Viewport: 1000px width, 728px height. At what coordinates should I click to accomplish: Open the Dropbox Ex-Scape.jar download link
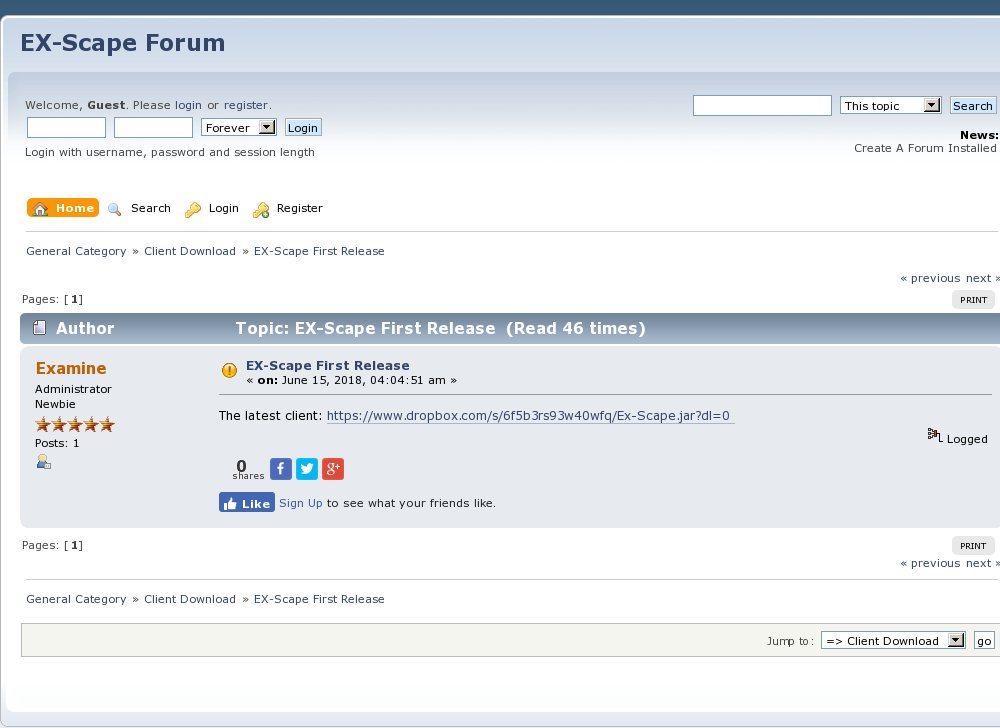(530, 415)
